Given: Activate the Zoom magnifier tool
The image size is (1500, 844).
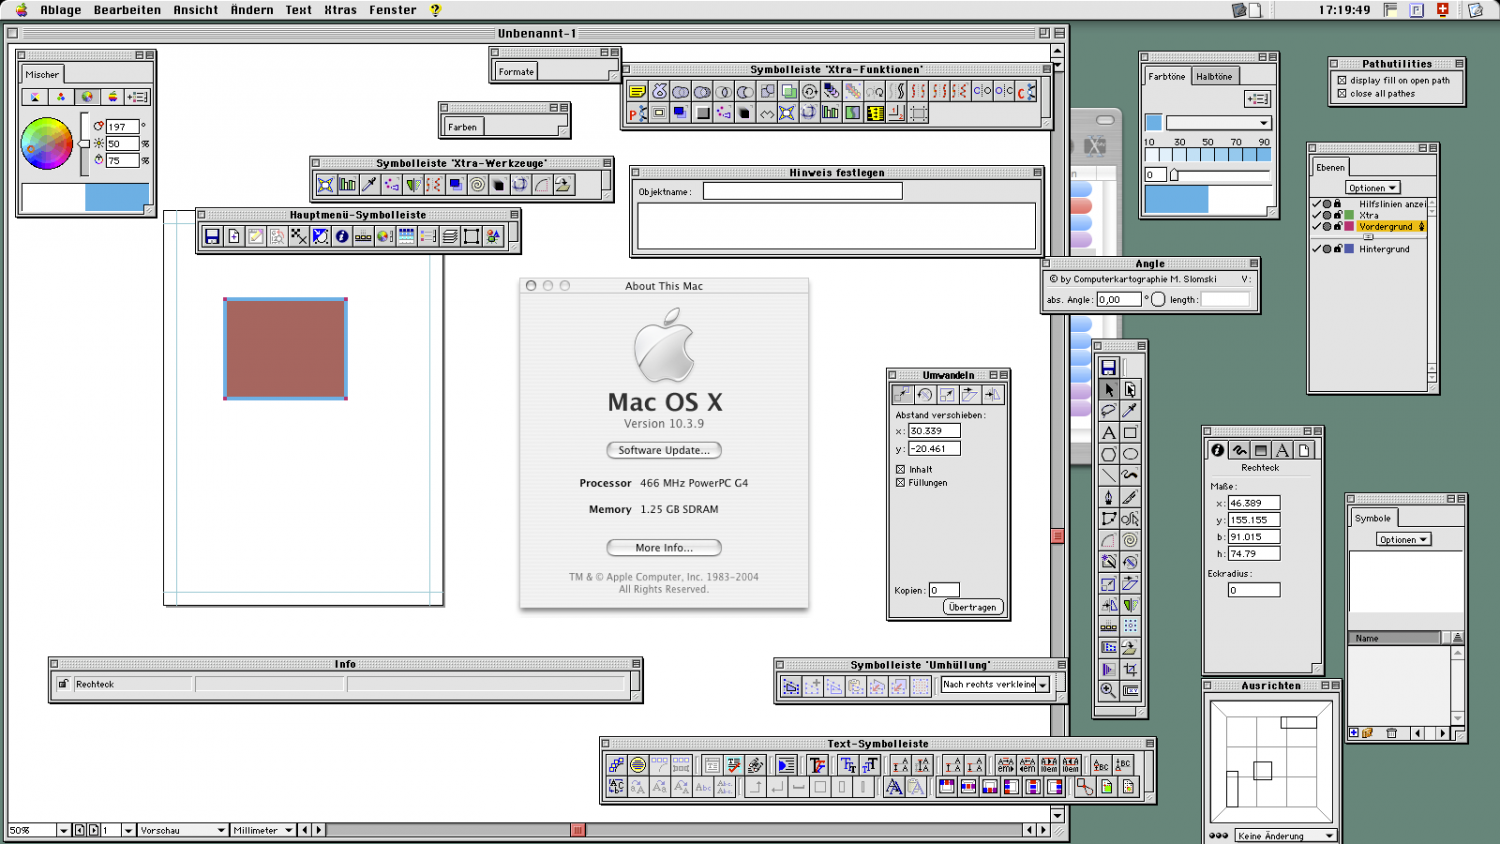Looking at the screenshot, I should click(x=1108, y=690).
